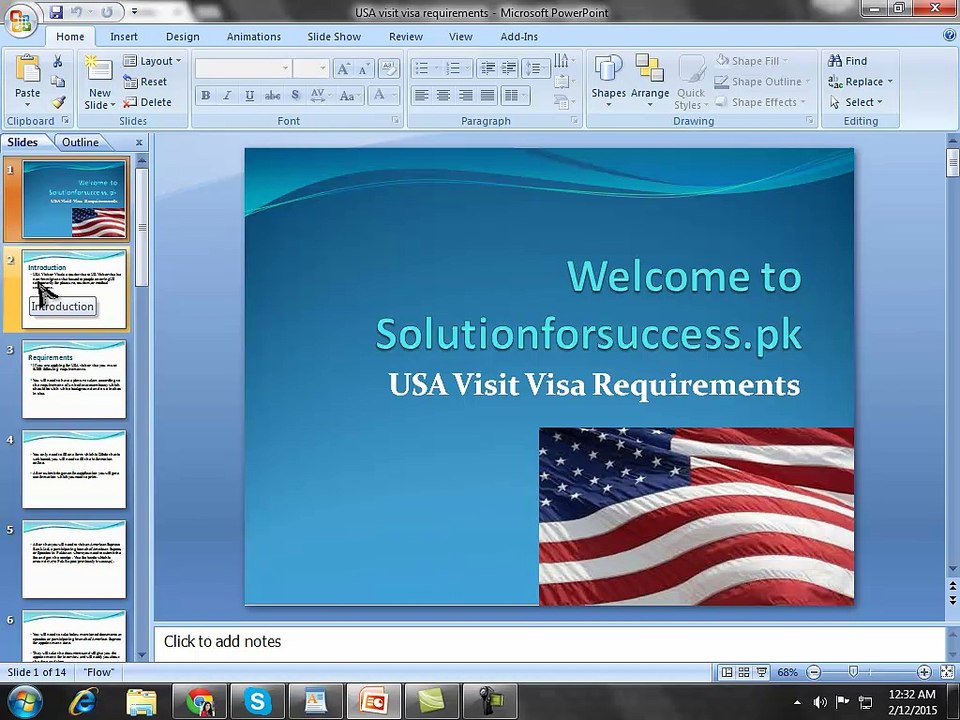Viewport: 960px width, 720px height.
Task: Select the Format Painter brush
Action: tap(58, 102)
